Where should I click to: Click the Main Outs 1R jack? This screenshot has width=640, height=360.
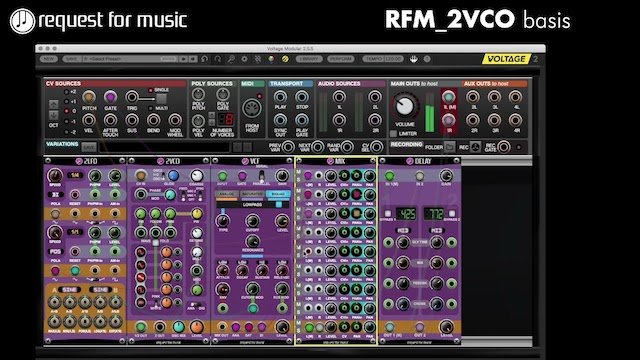(x=449, y=120)
